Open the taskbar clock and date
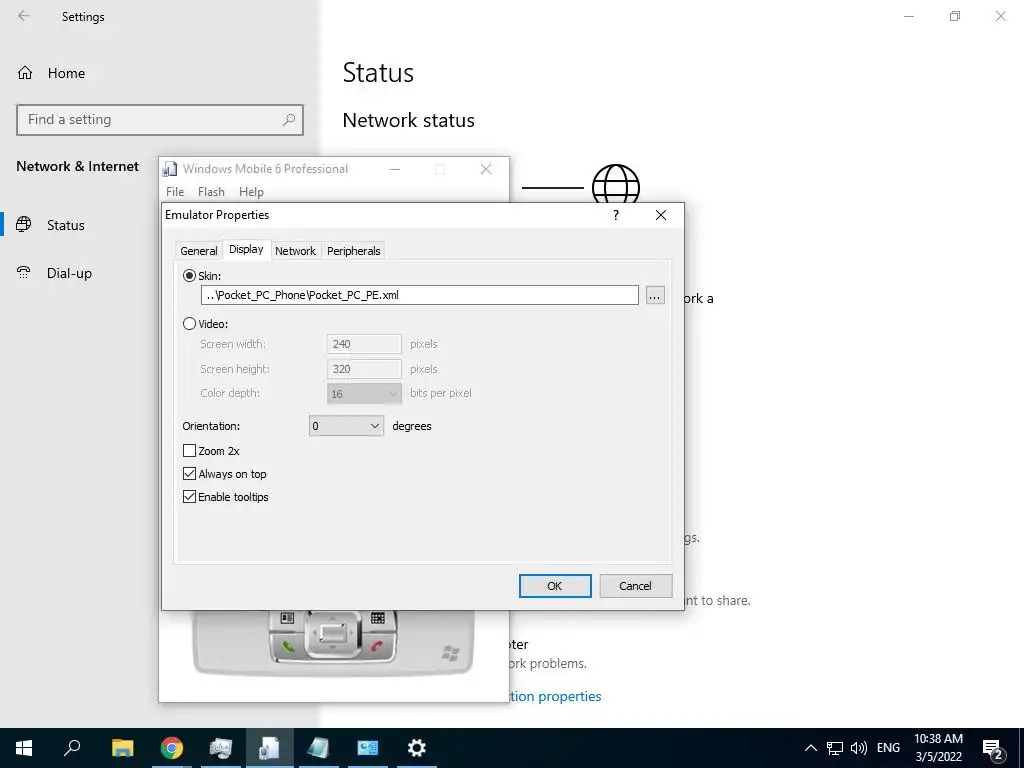 click(x=938, y=748)
